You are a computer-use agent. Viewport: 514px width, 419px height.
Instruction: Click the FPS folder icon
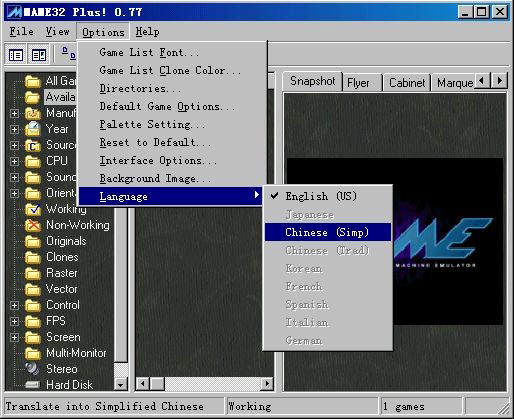coord(33,321)
